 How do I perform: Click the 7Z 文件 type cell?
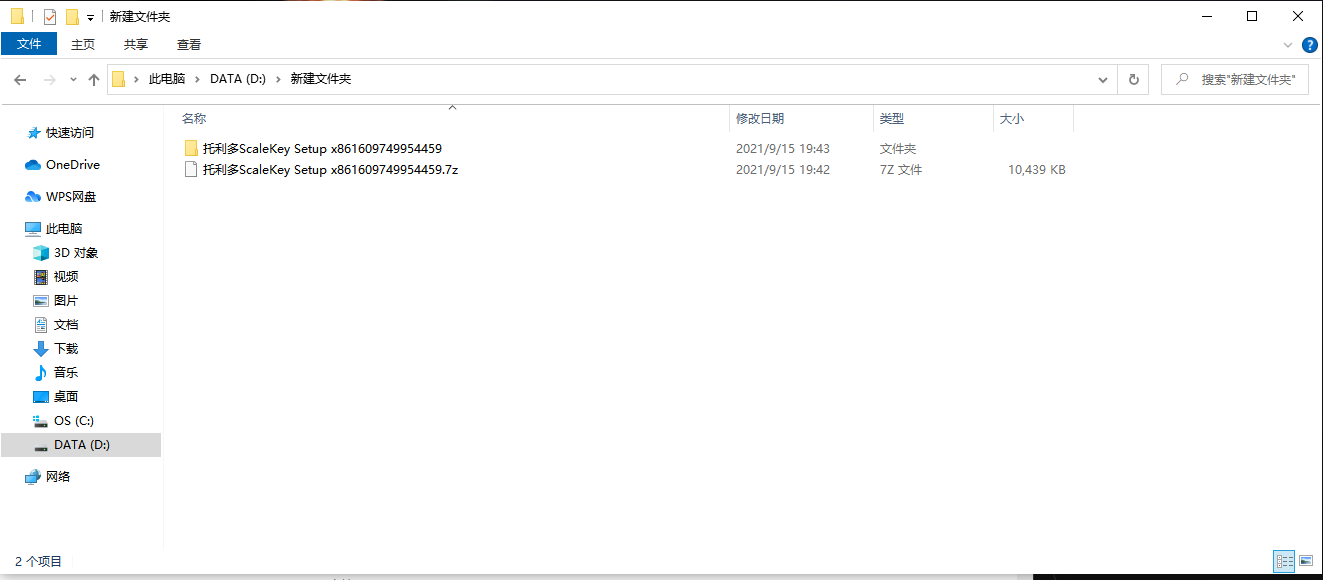click(x=901, y=170)
